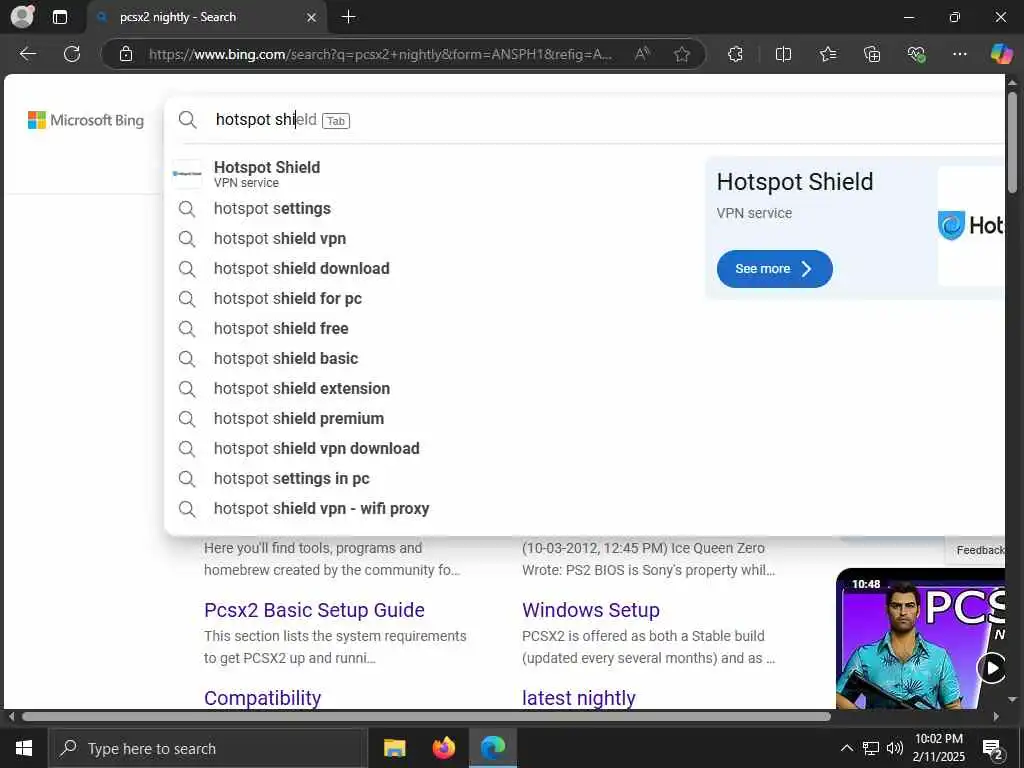Image resolution: width=1024 pixels, height=768 pixels.
Task: Select suggestion 'hotspot shield free'
Action: [431, 328]
